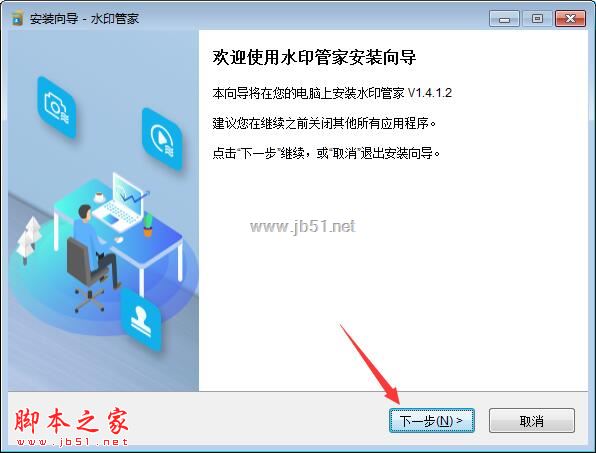Click the potted plant on the desk

[x=148, y=225]
